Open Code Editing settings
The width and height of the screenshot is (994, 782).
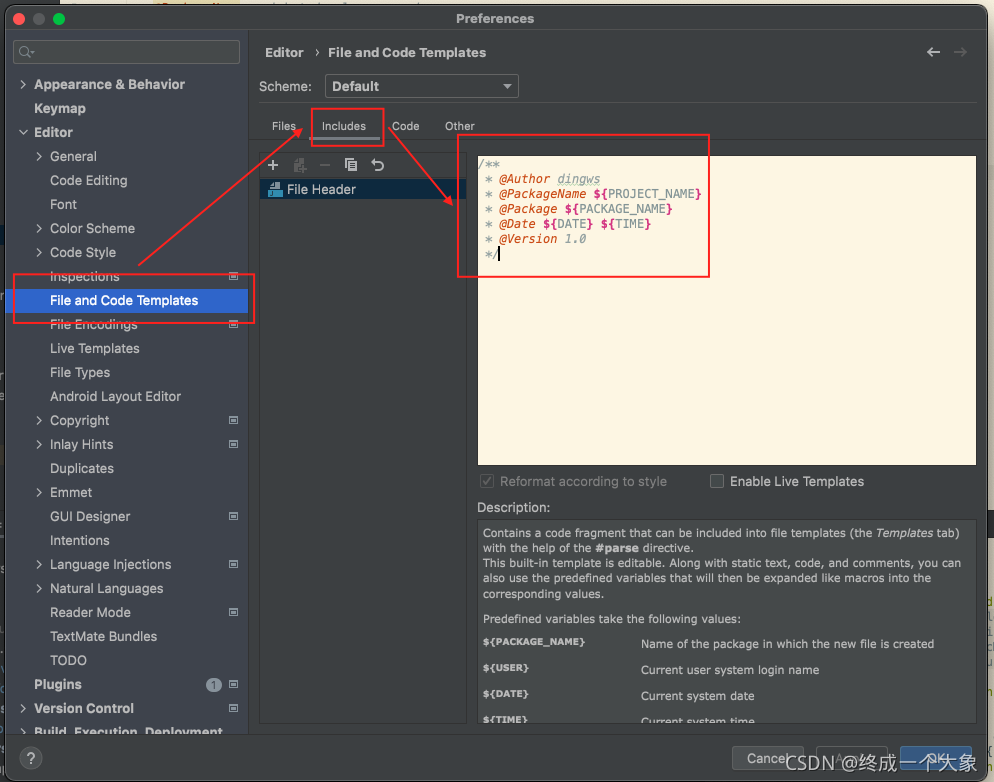pos(89,181)
